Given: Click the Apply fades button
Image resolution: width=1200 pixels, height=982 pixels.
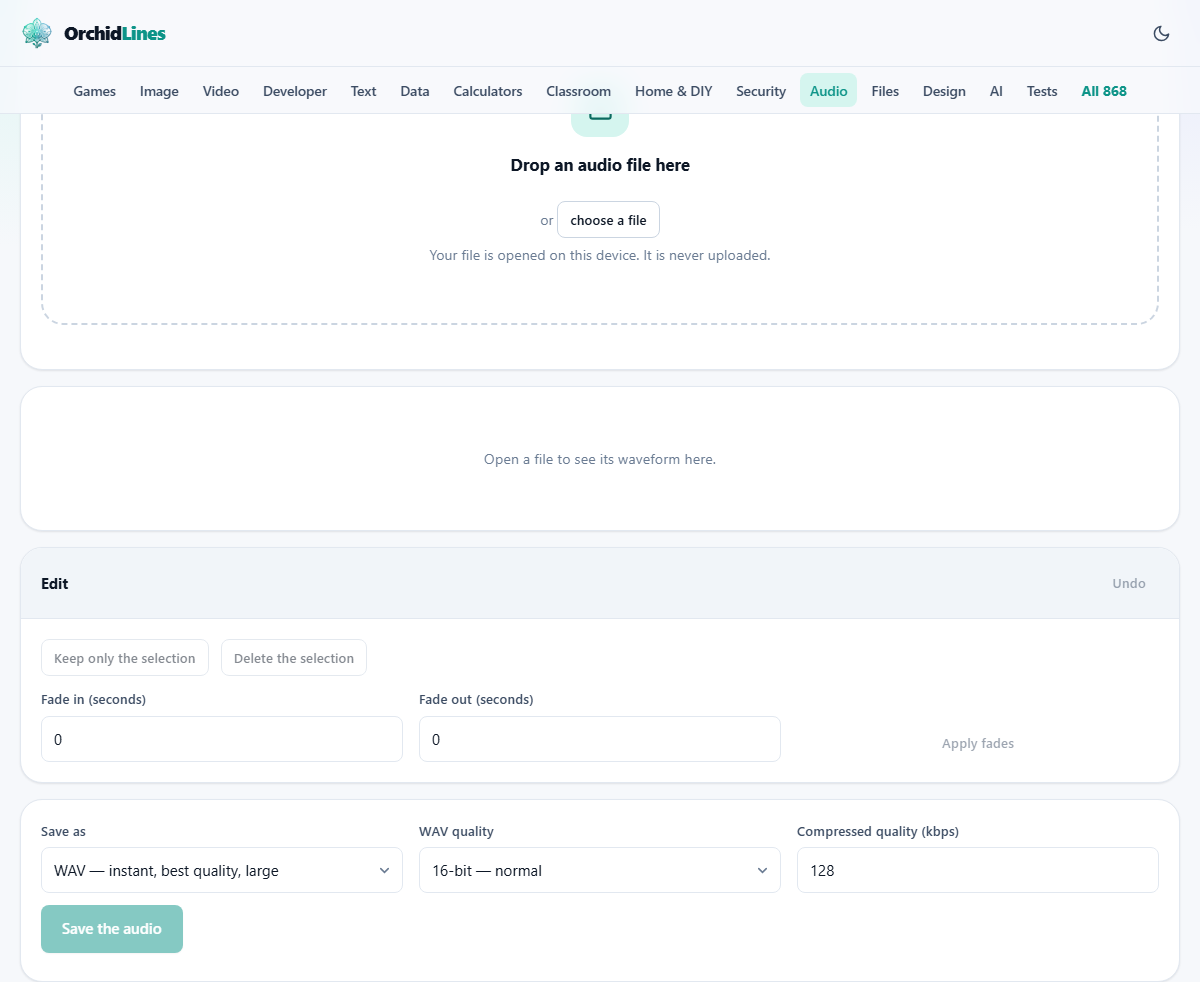Looking at the screenshot, I should pos(978,743).
